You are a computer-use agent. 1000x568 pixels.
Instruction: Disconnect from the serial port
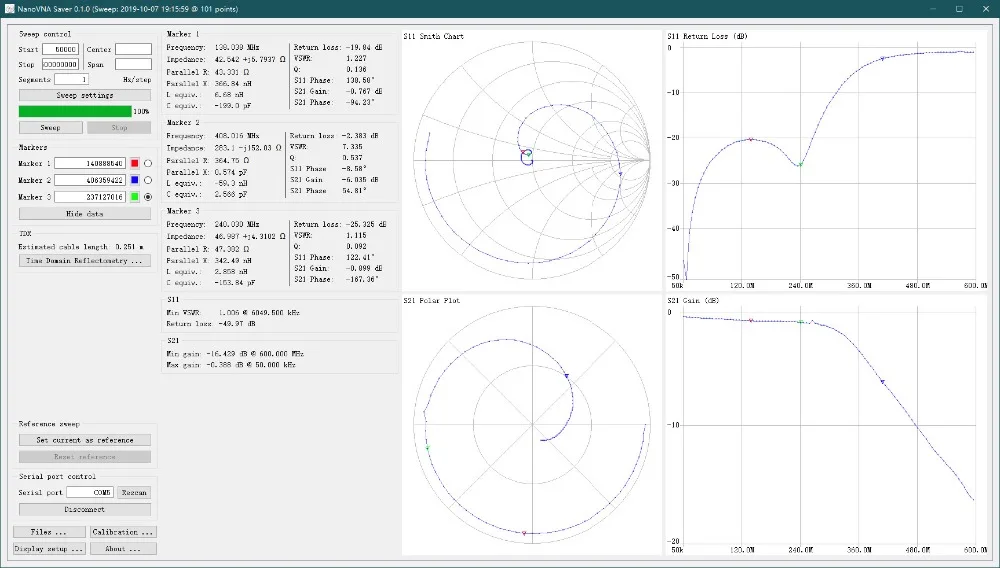85,509
